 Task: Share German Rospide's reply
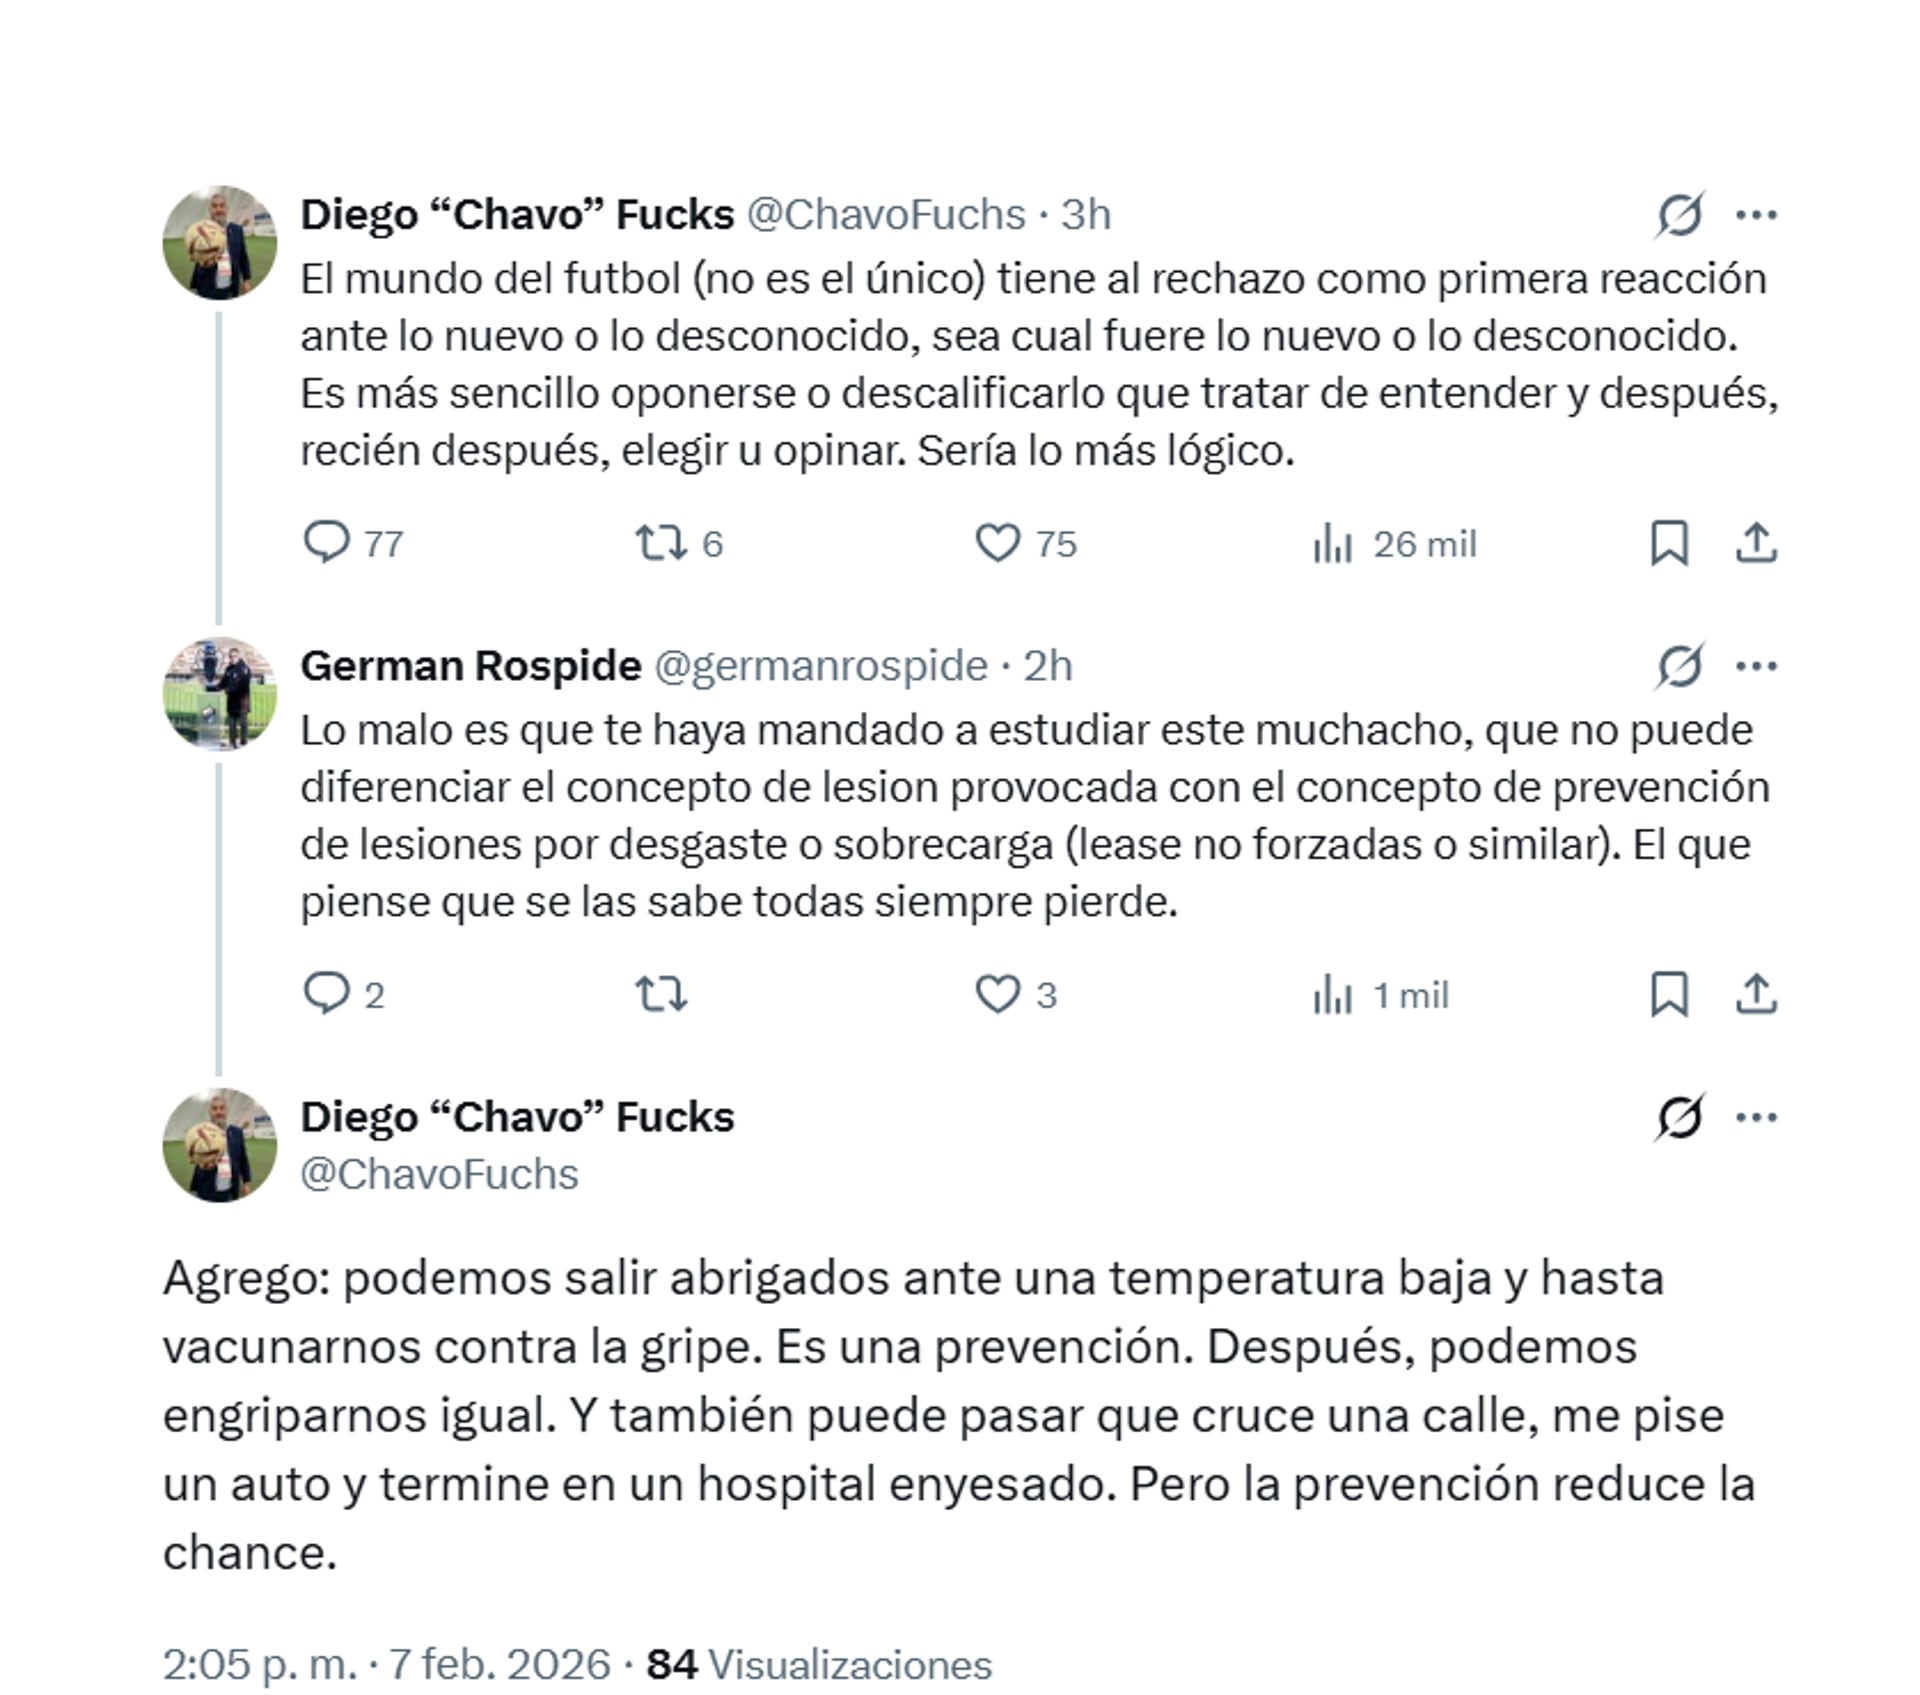pyautogui.click(x=1757, y=995)
